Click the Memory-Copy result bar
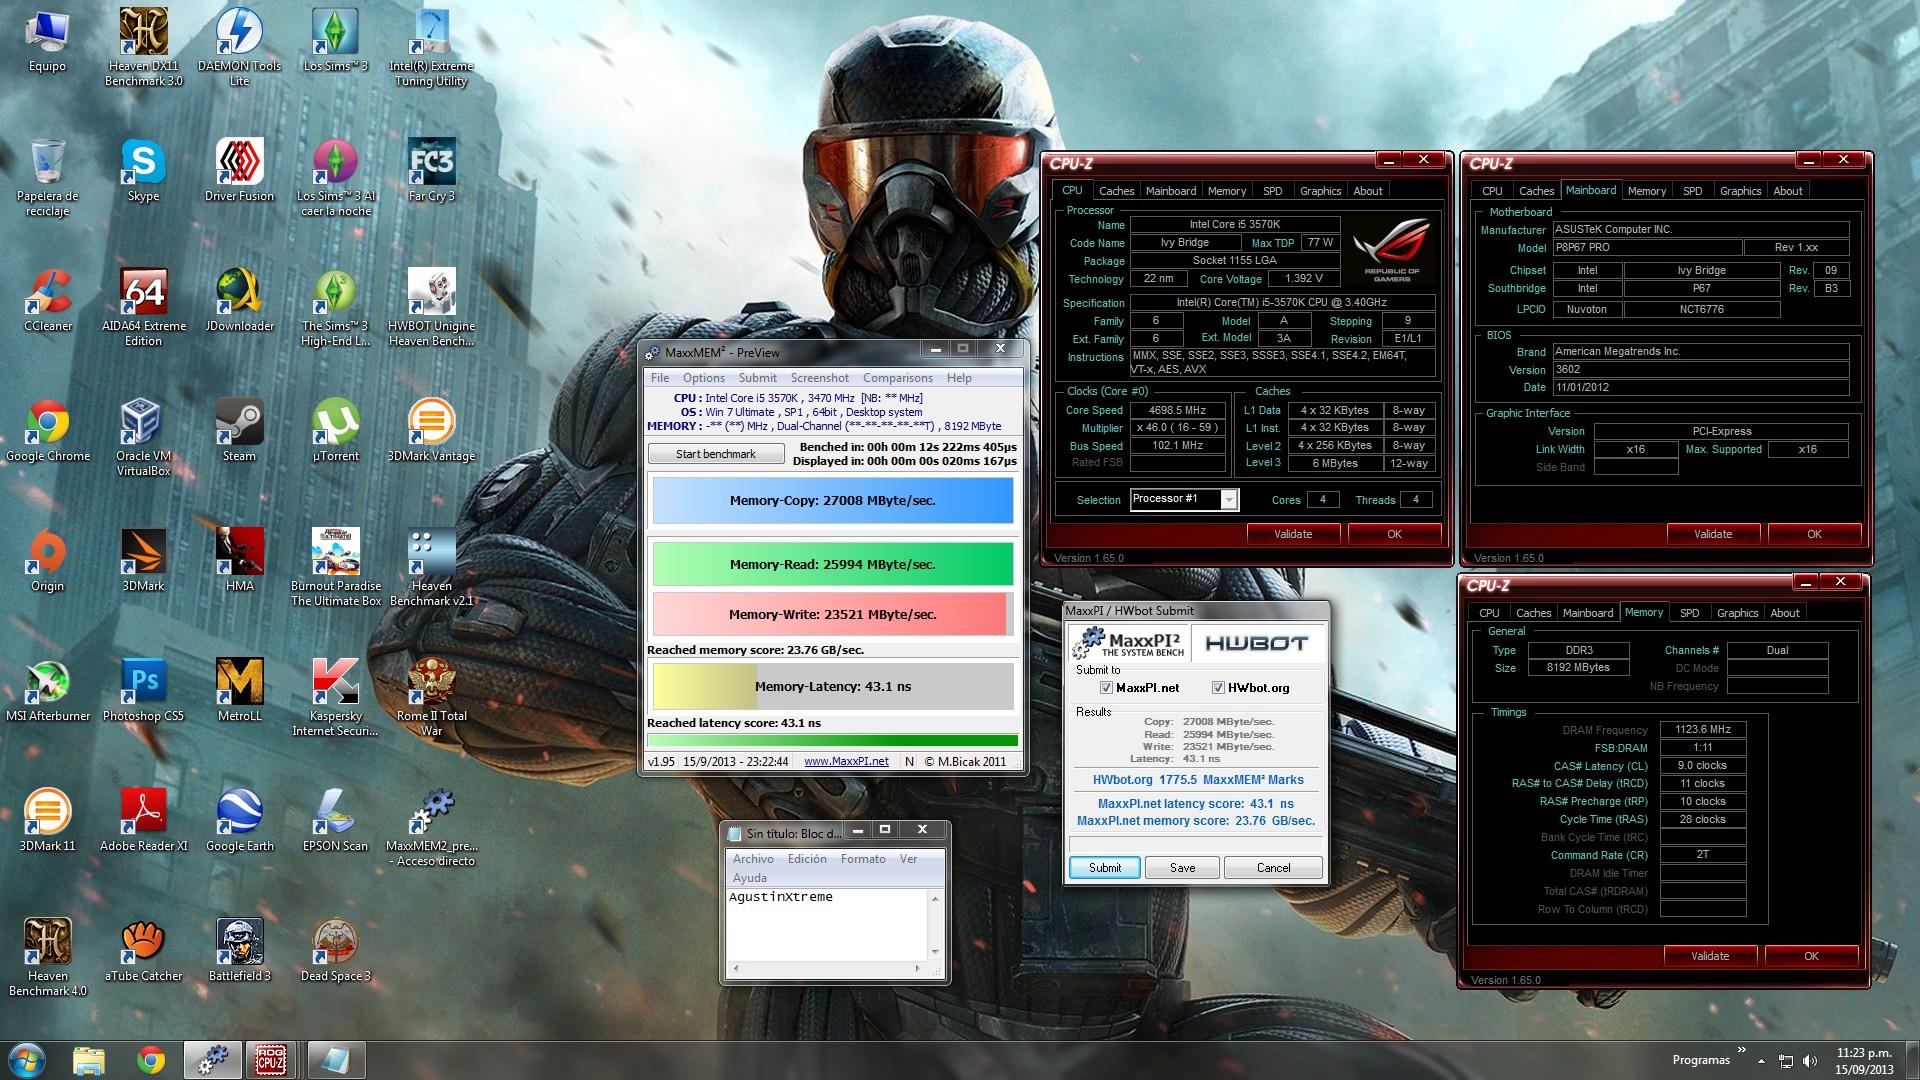The image size is (1920, 1080). point(833,501)
